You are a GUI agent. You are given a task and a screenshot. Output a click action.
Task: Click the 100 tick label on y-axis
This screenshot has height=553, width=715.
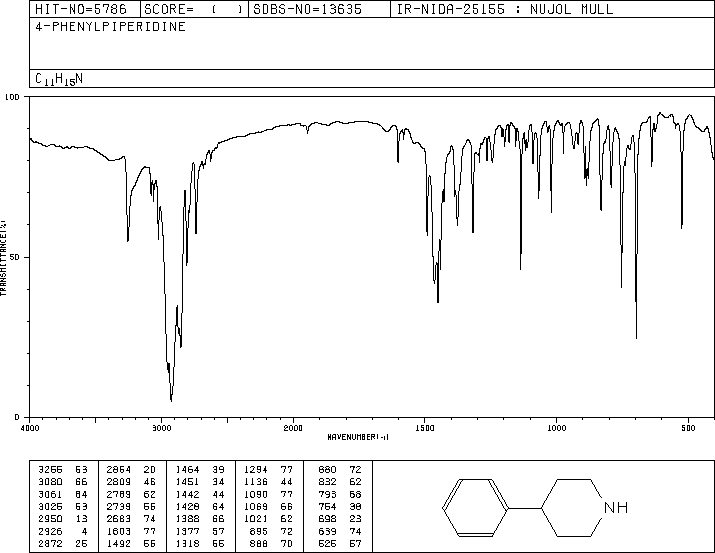click(x=12, y=97)
